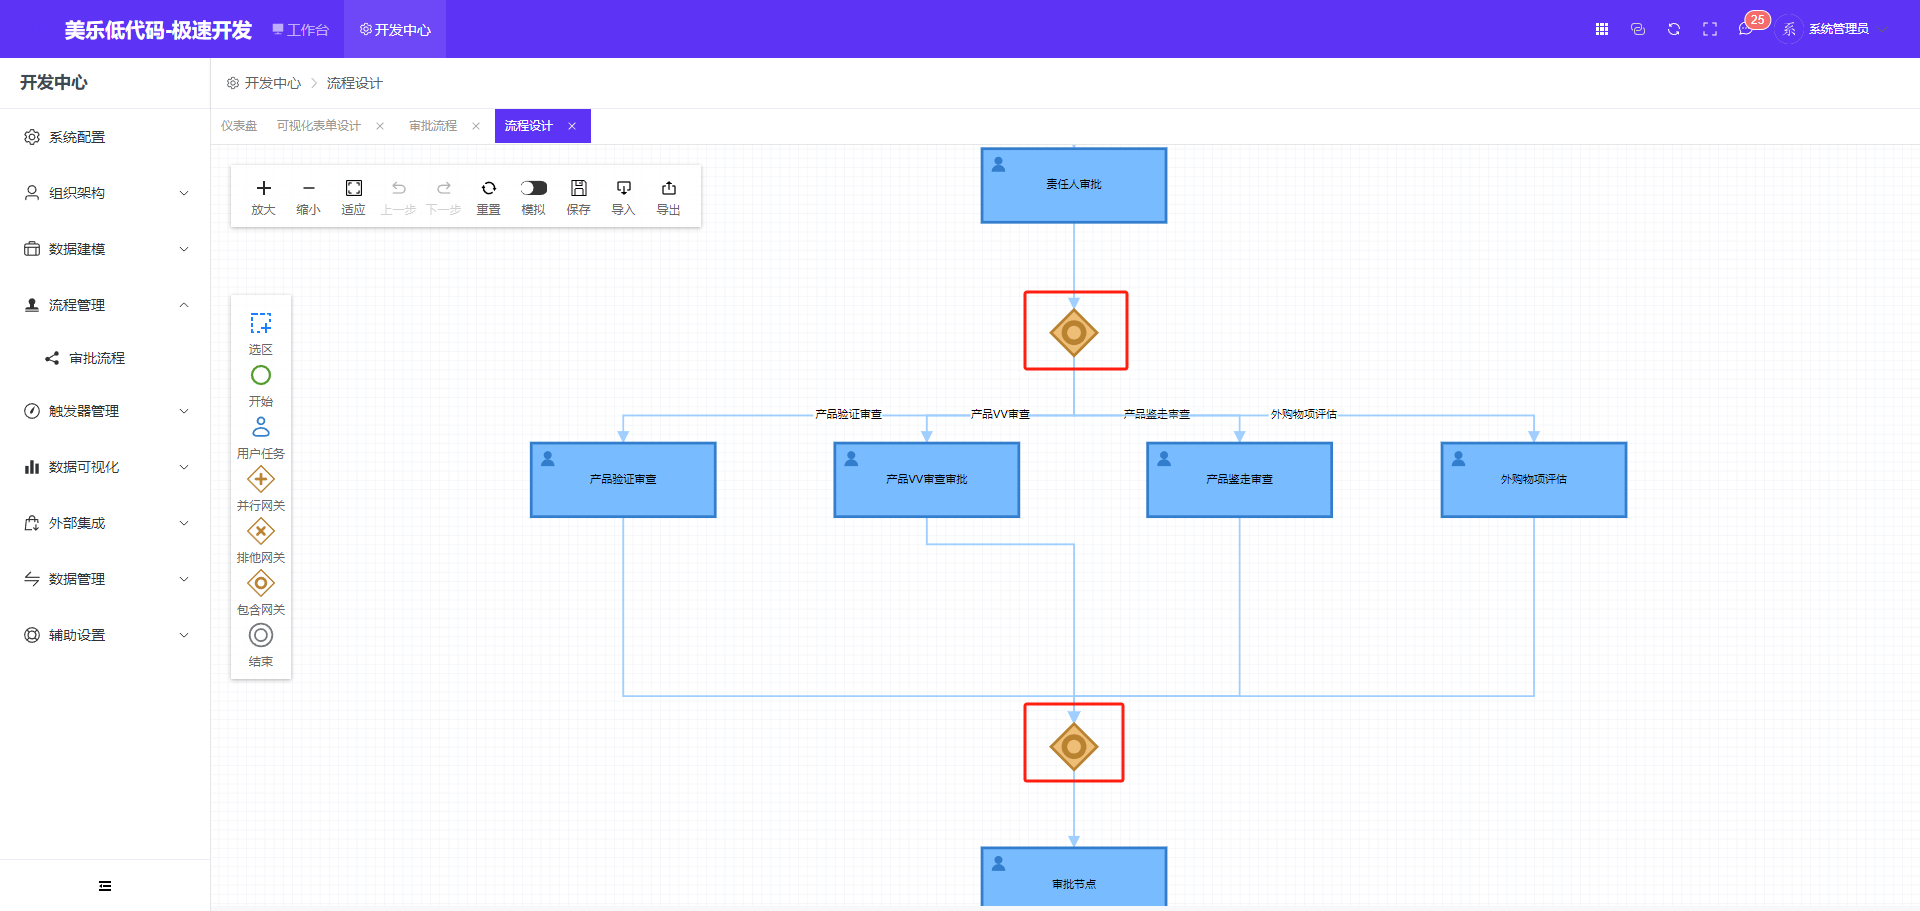Open the 工作台 top navigation item
The image size is (1920, 911).
(301, 30)
